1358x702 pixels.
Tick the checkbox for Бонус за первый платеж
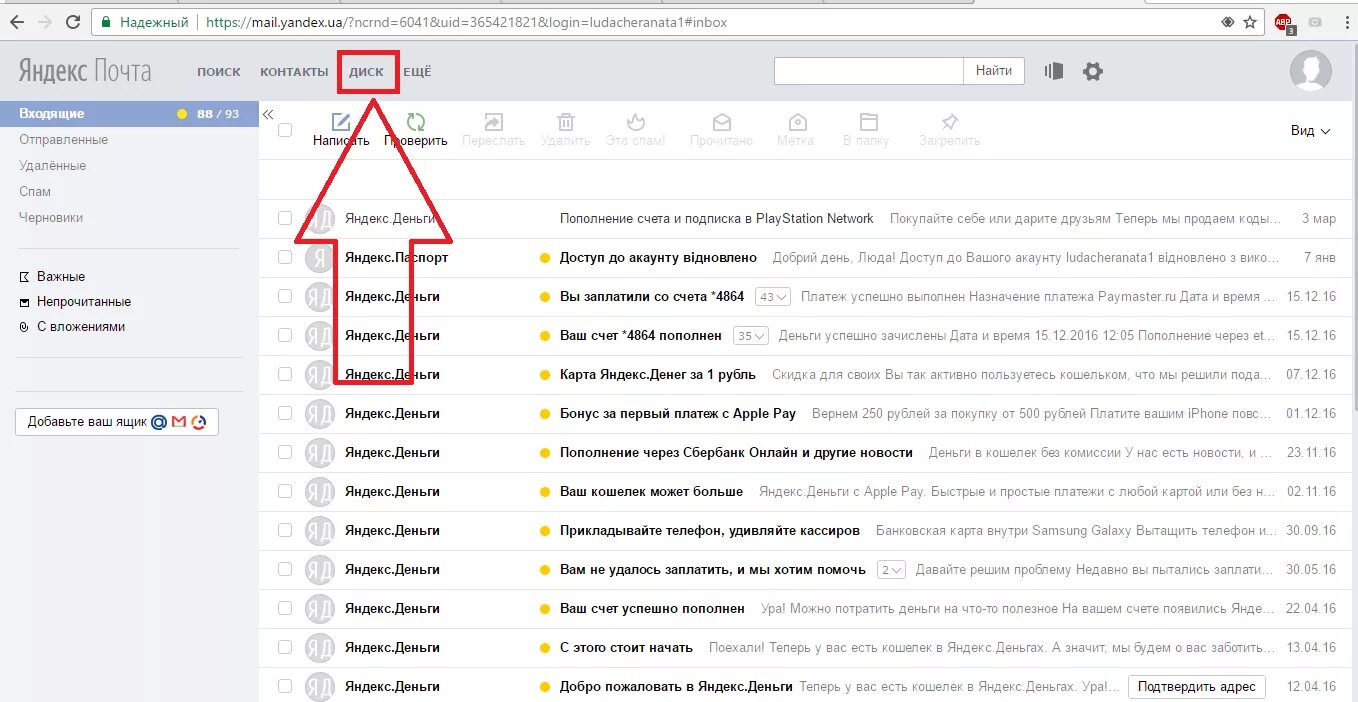click(x=285, y=413)
